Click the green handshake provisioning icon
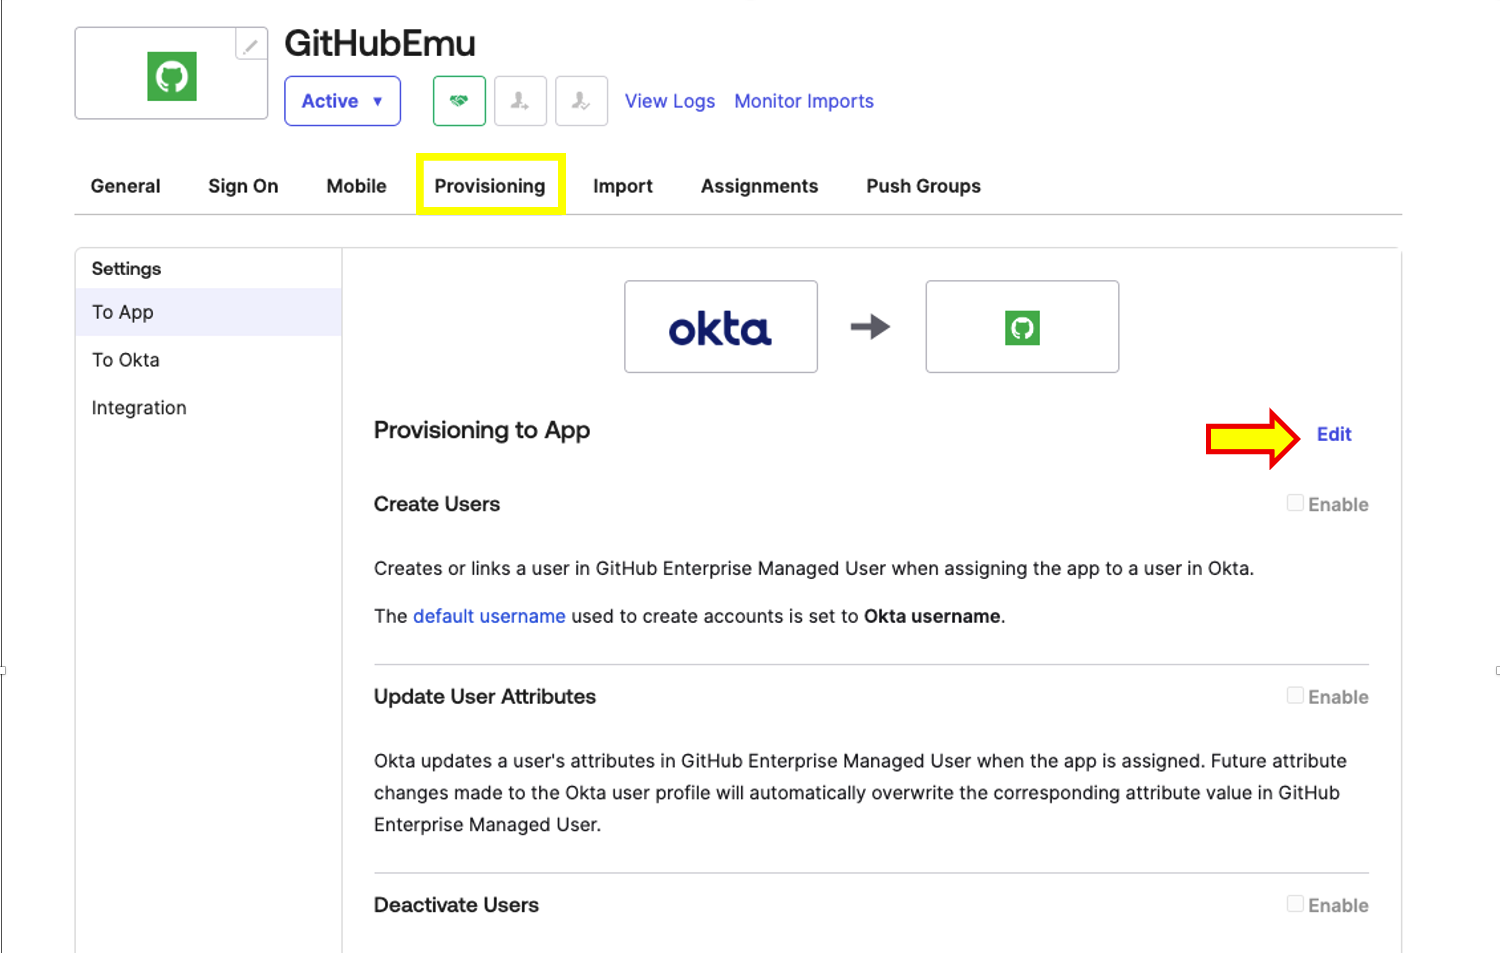The width and height of the screenshot is (1500, 953). tap(459, 101)
